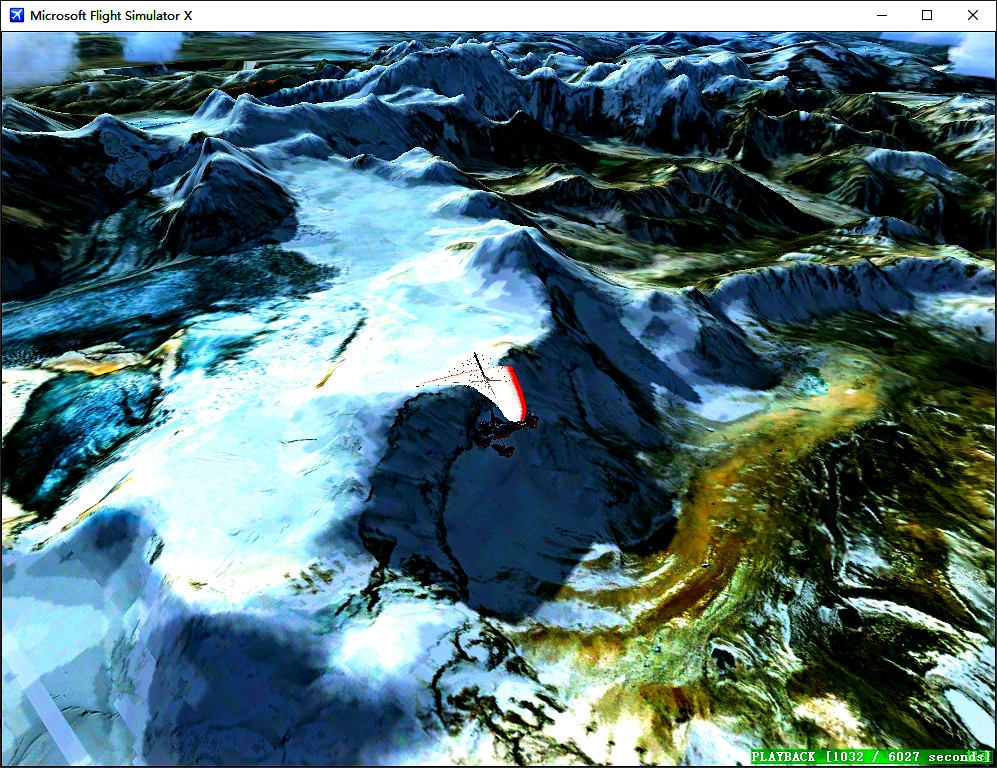Click the Microsoft Flight Simulator X title icon

point(17,15)
